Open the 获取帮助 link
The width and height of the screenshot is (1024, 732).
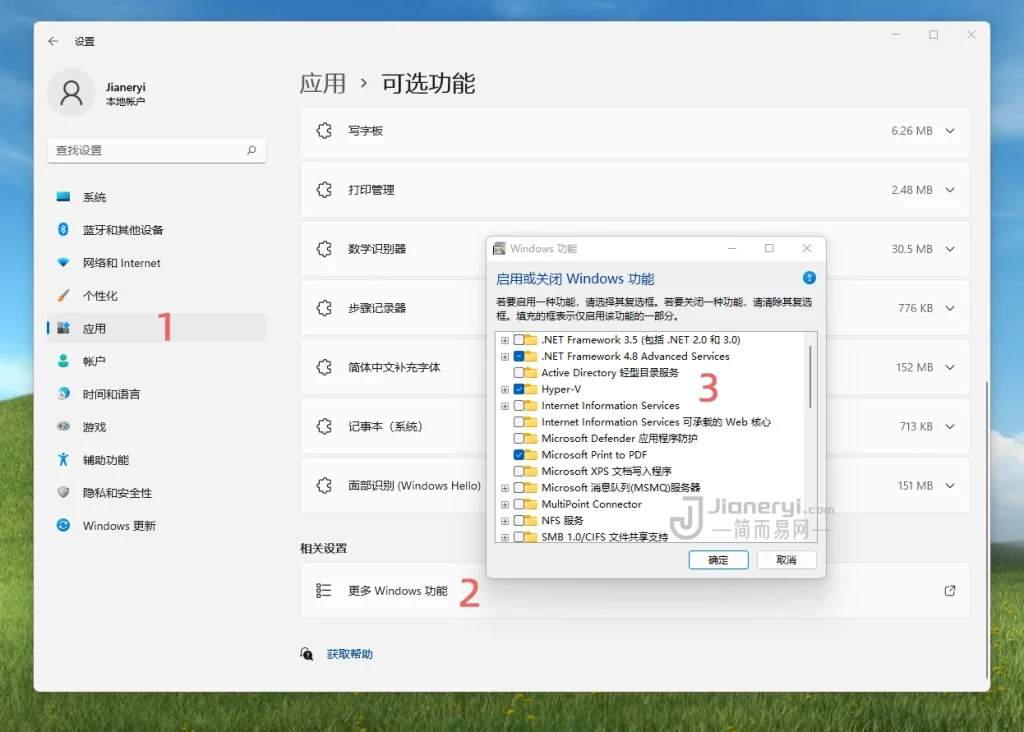pyautogui.click(x=349, y=654)
